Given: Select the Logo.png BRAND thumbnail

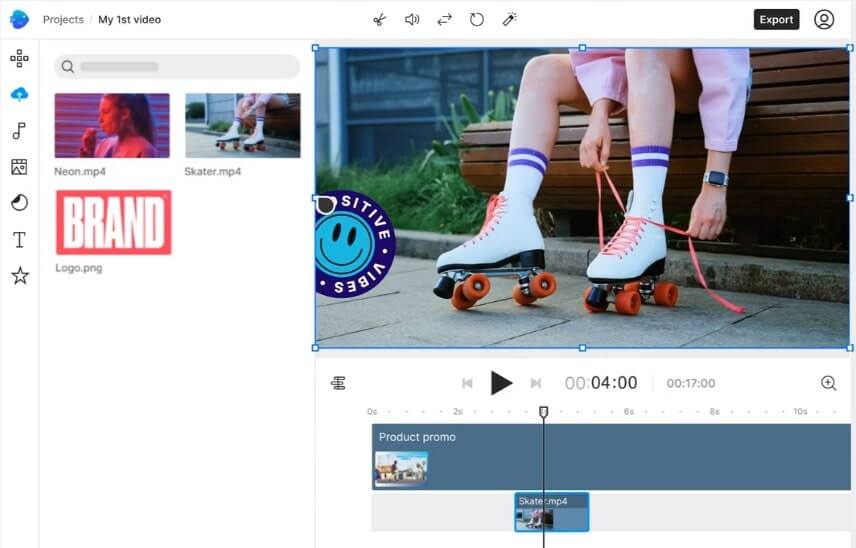Looking at the screenshot, I should coord(114,222).
